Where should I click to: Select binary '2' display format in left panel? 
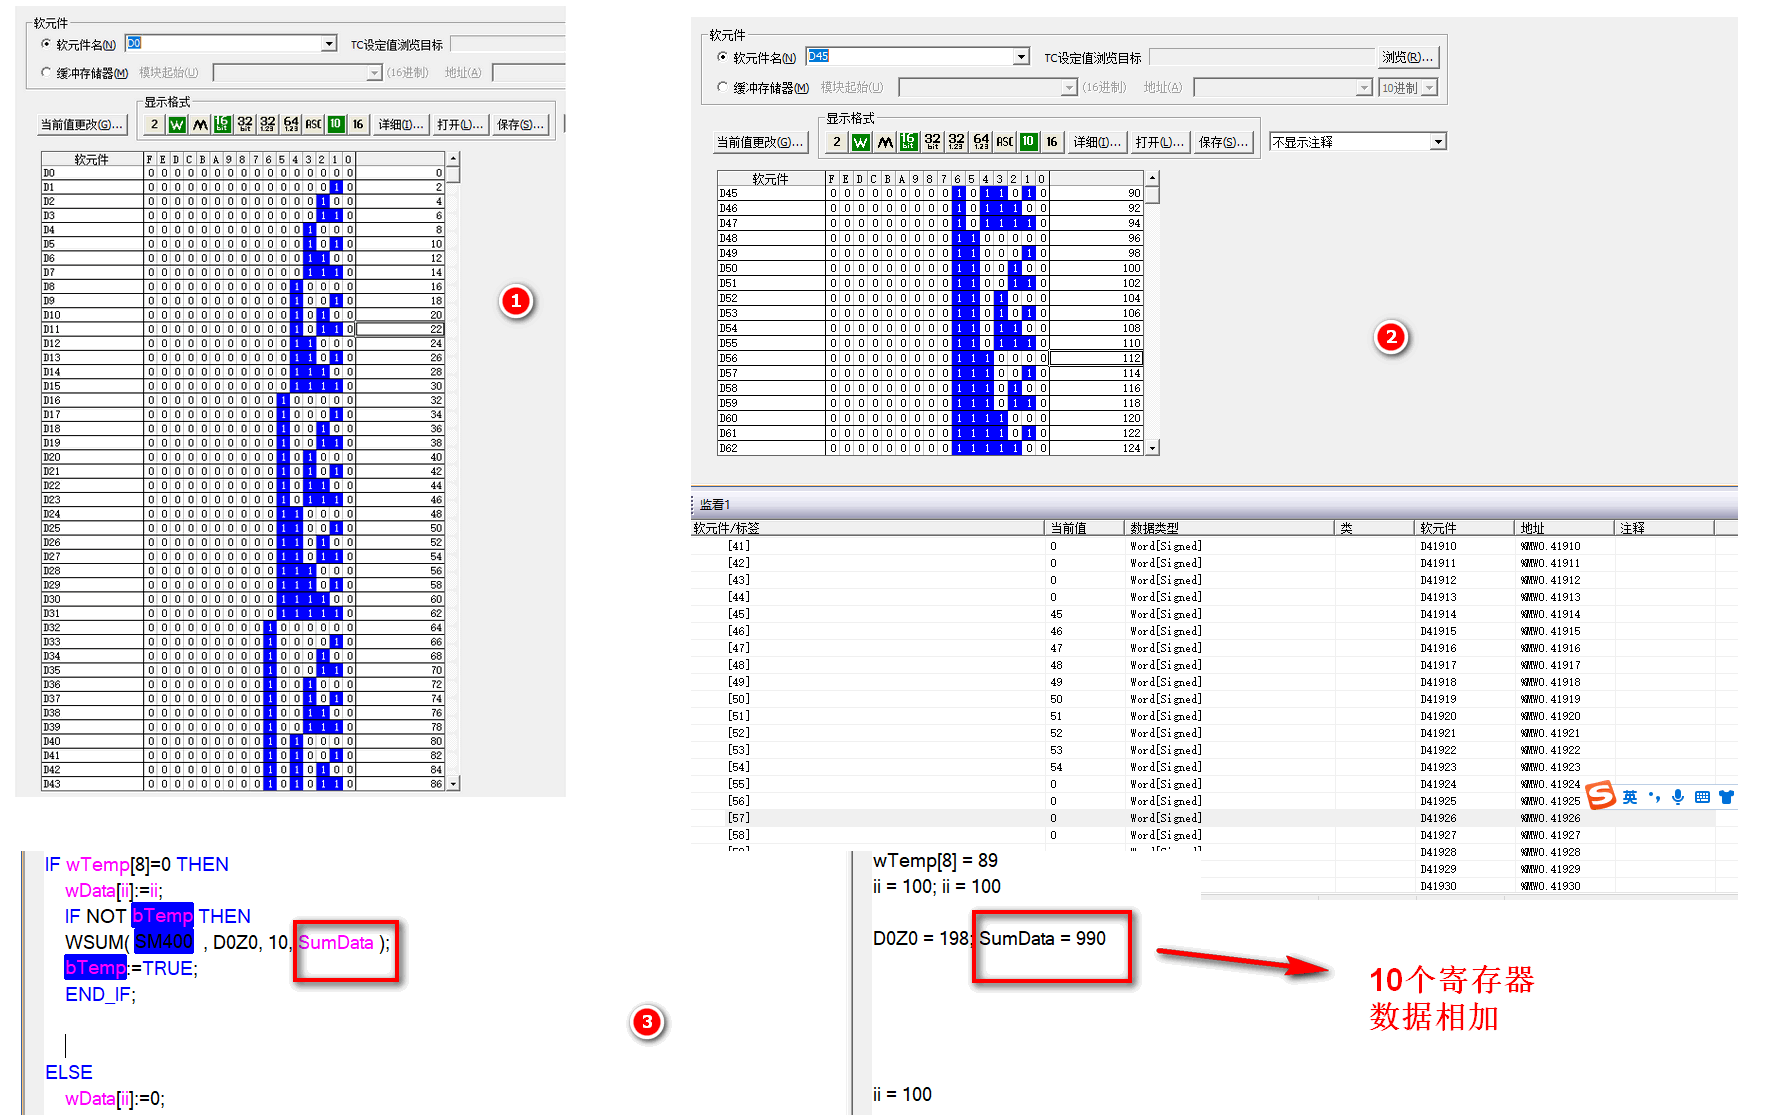(x=154, y=125)
